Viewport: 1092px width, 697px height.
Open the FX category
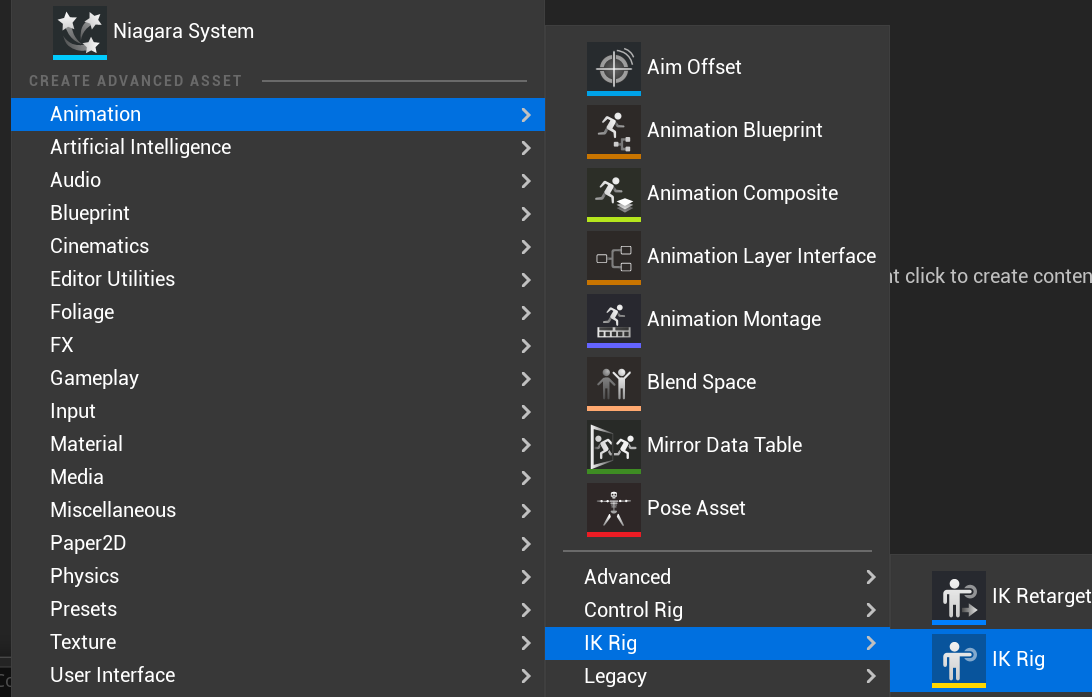278,345
